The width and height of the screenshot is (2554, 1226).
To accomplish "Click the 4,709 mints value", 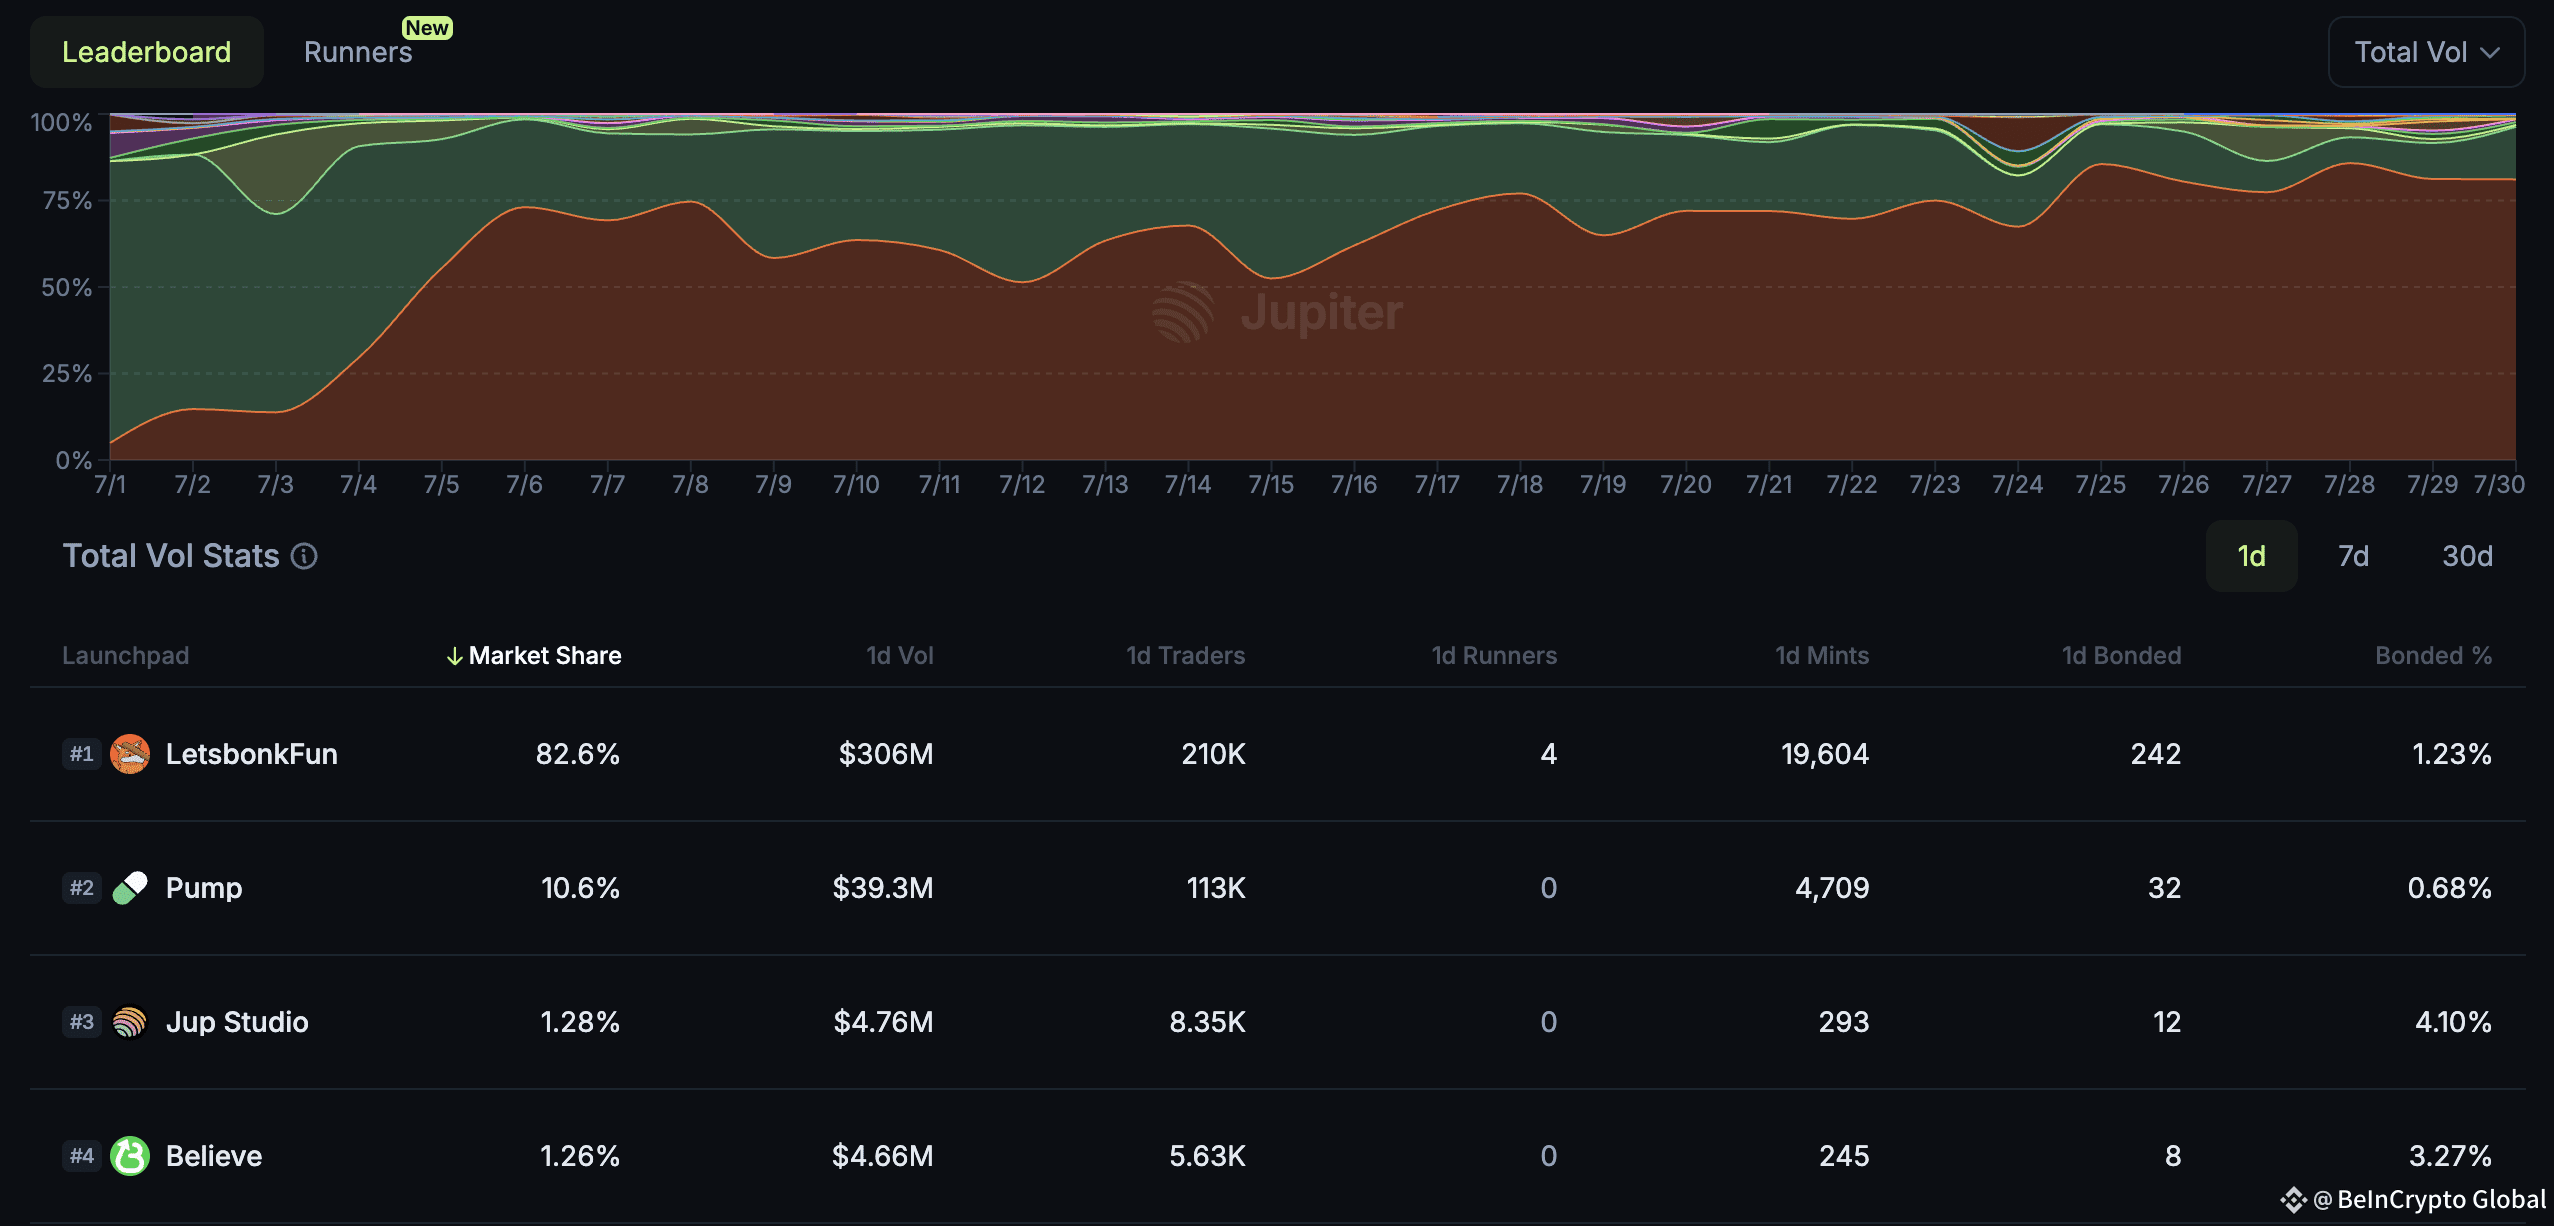I will (1832, 888).
